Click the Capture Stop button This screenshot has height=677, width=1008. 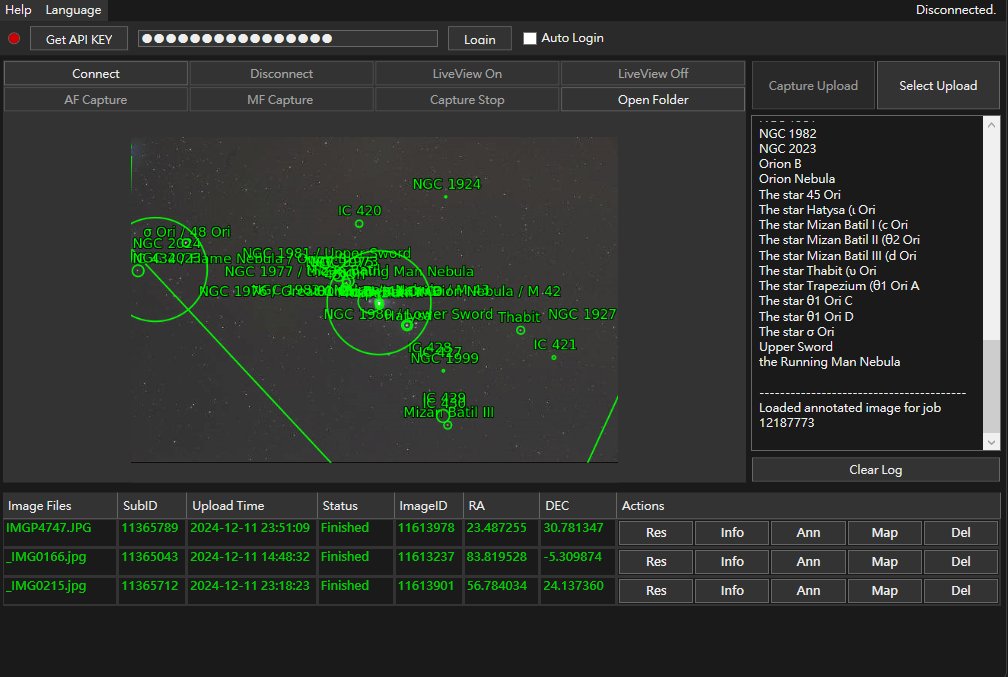tap(467, 100)
